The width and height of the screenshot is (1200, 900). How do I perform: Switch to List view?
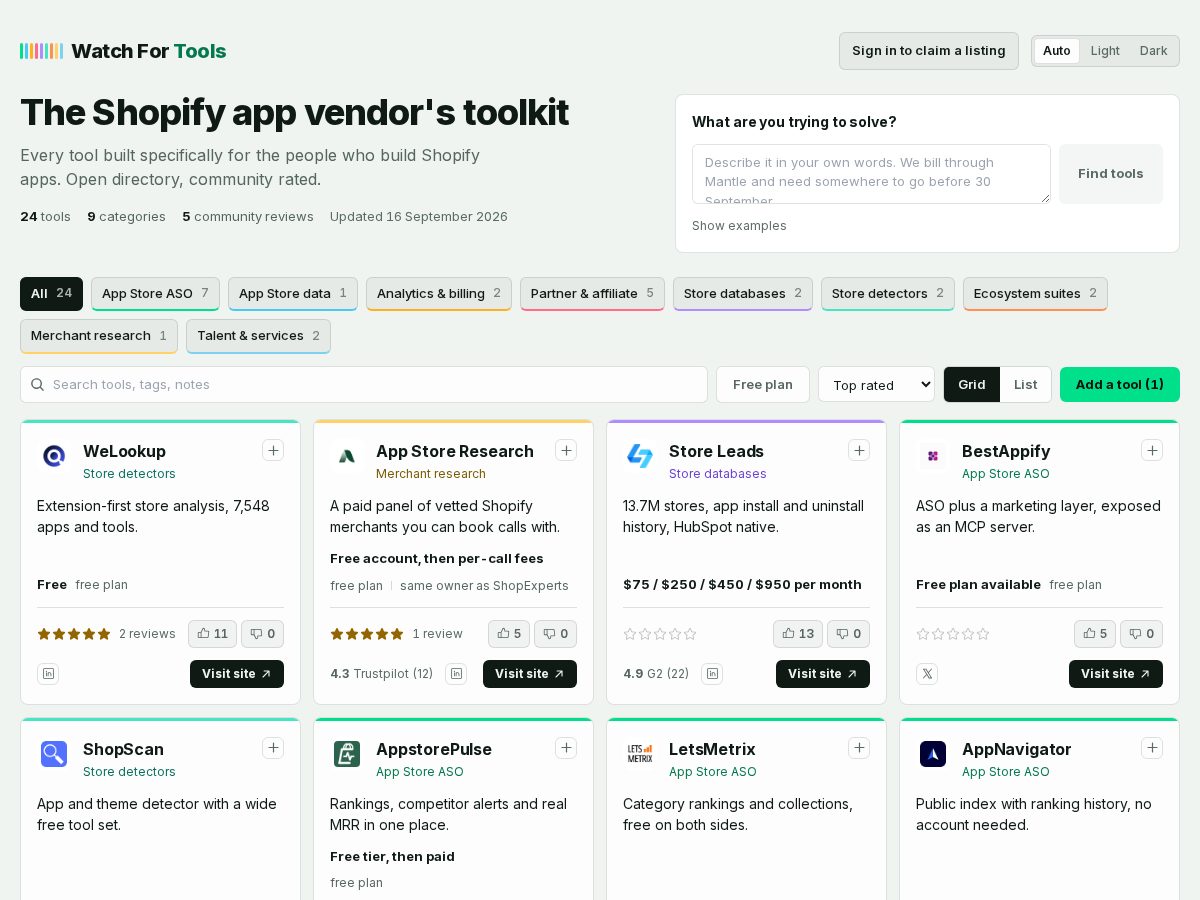coord(1026,385)
